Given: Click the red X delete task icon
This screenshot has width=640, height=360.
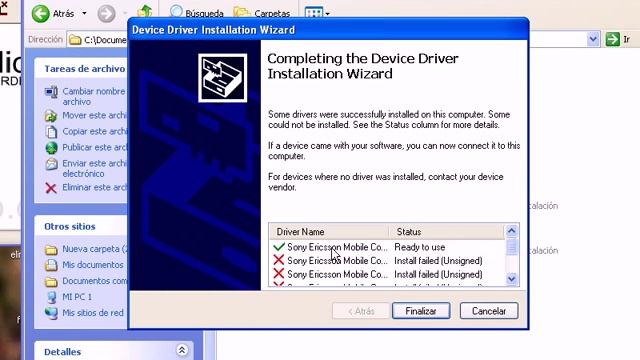Looking at the screenshot, I should [51, 188].
